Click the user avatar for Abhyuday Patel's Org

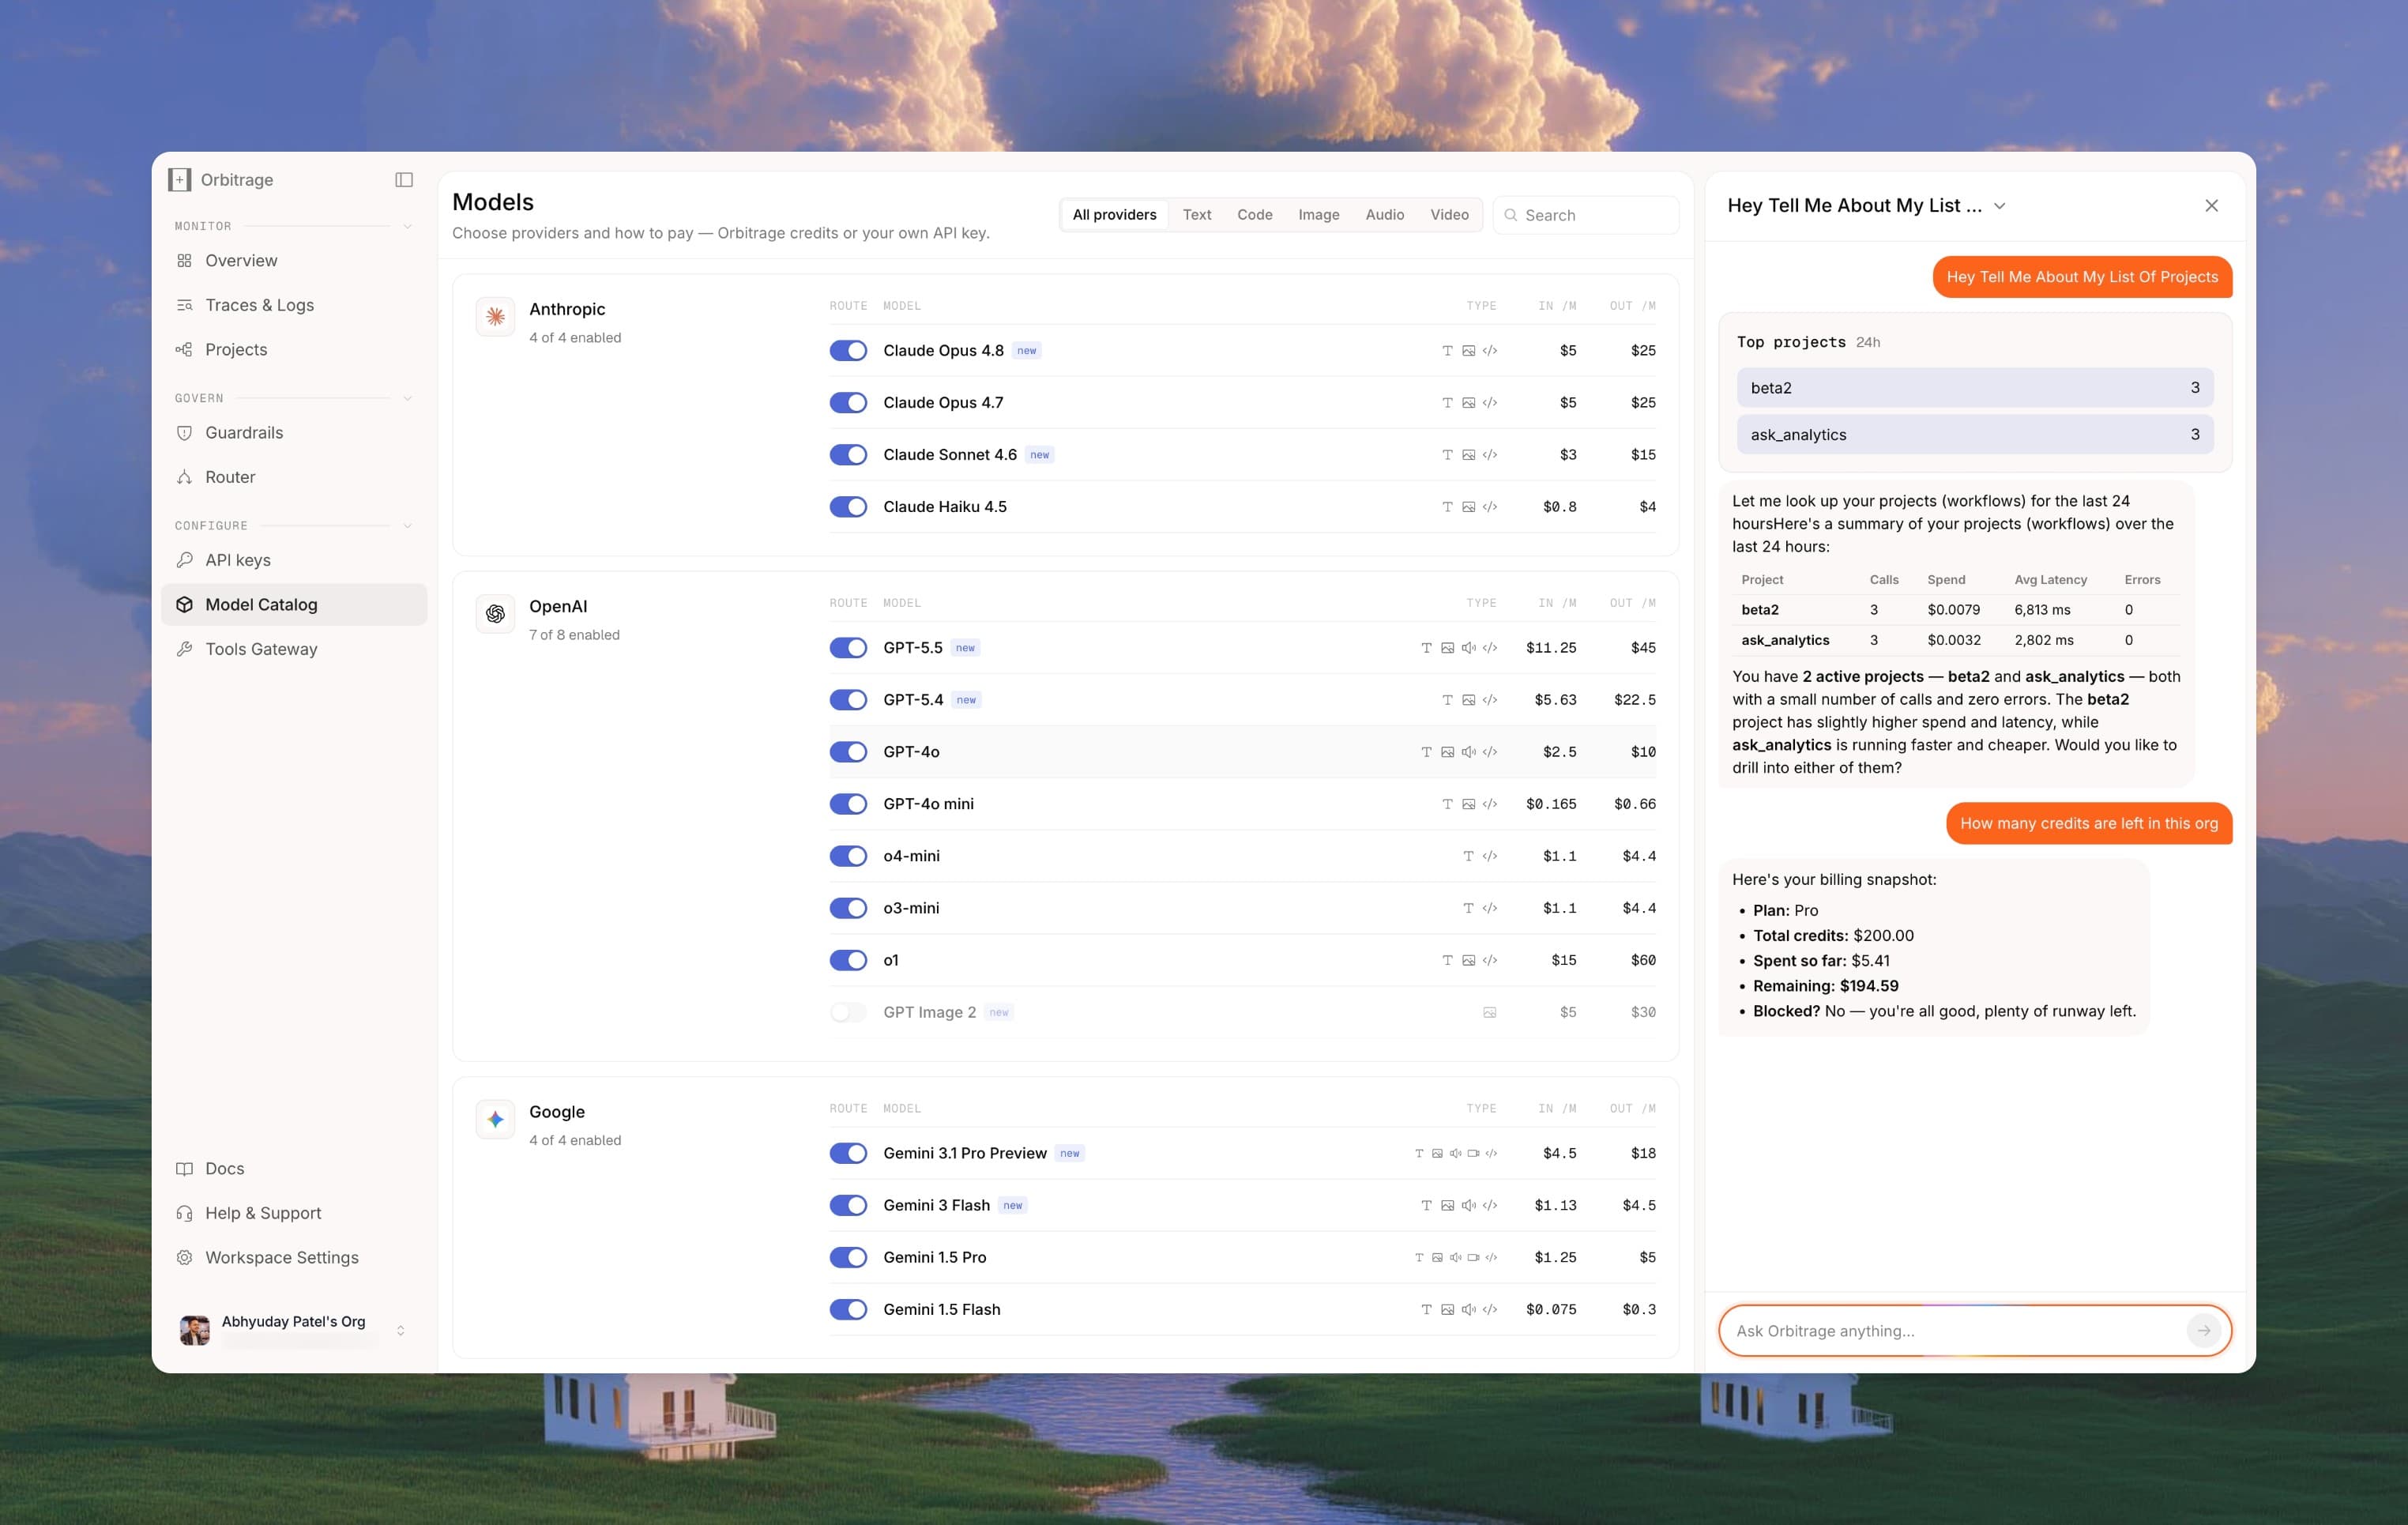[194, 1330]
